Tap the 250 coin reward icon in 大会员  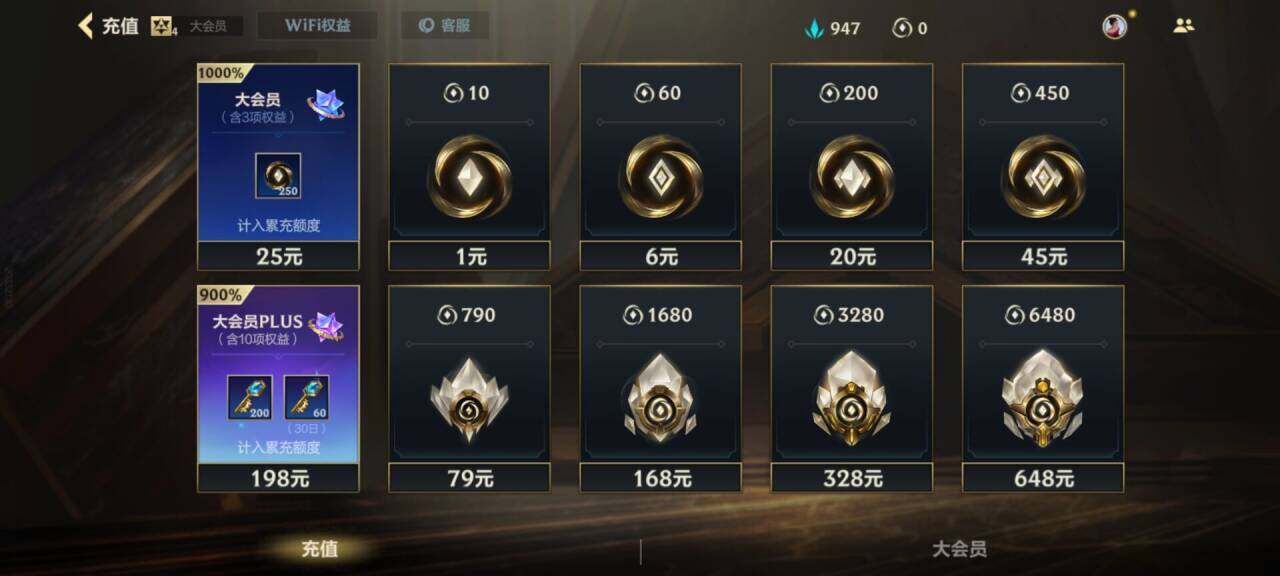click(278, 176)
